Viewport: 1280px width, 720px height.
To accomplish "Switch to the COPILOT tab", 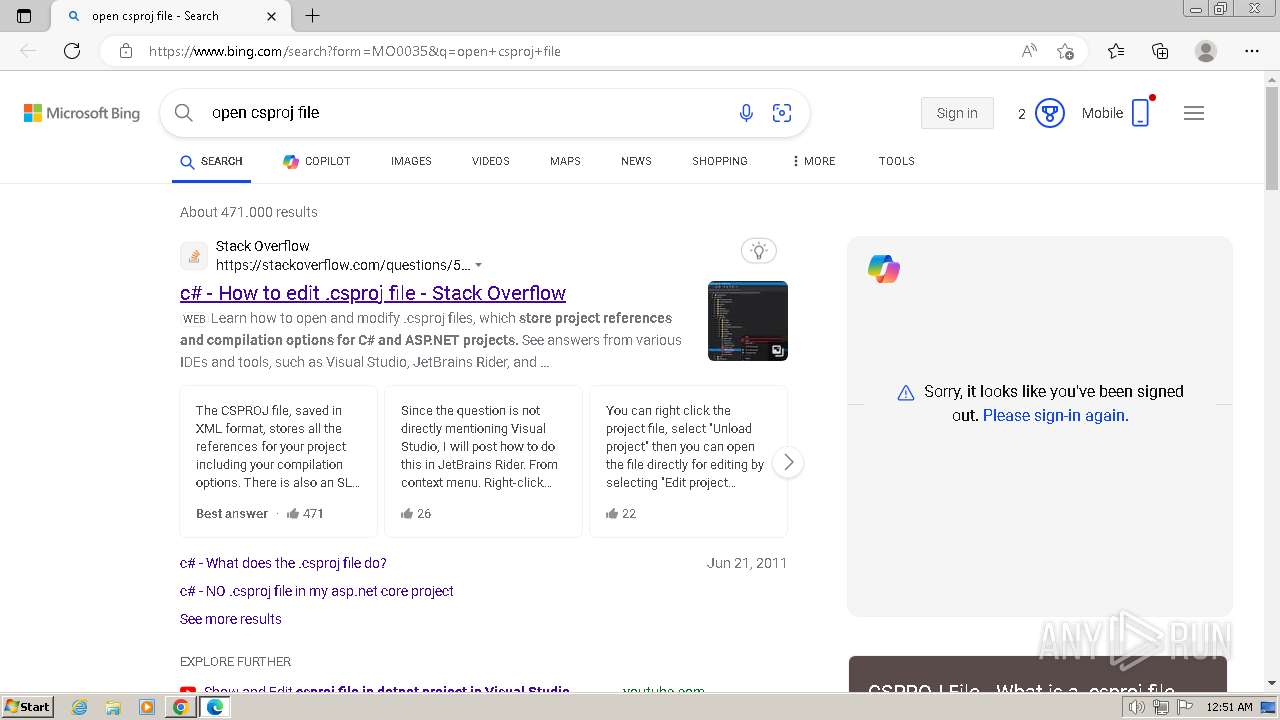I will (317, 161).
